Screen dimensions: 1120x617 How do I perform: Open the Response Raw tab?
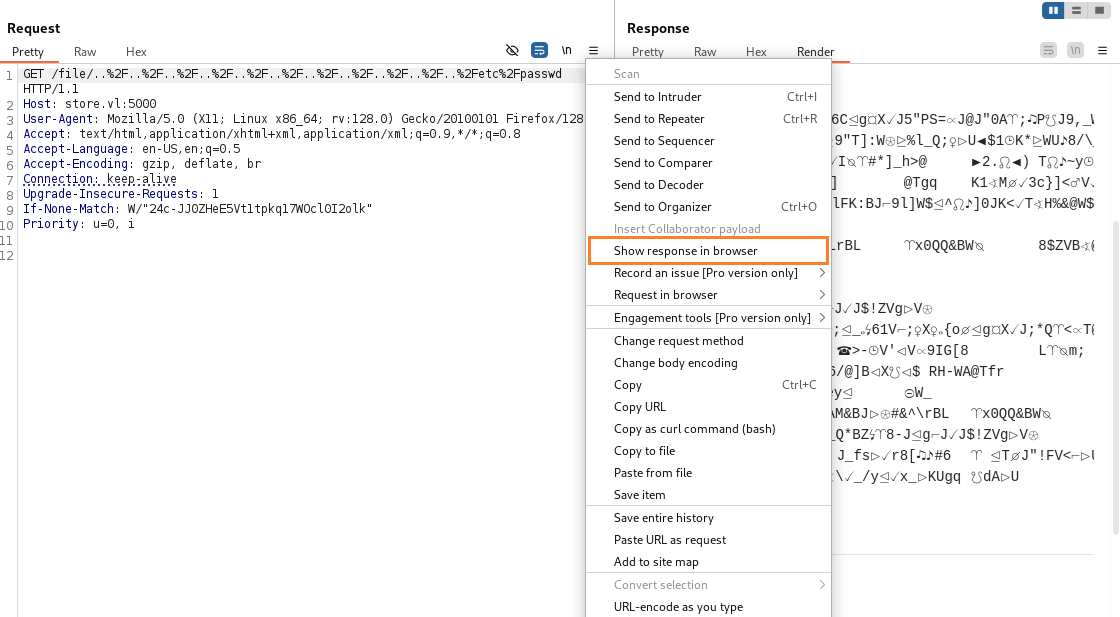(705, 51)
